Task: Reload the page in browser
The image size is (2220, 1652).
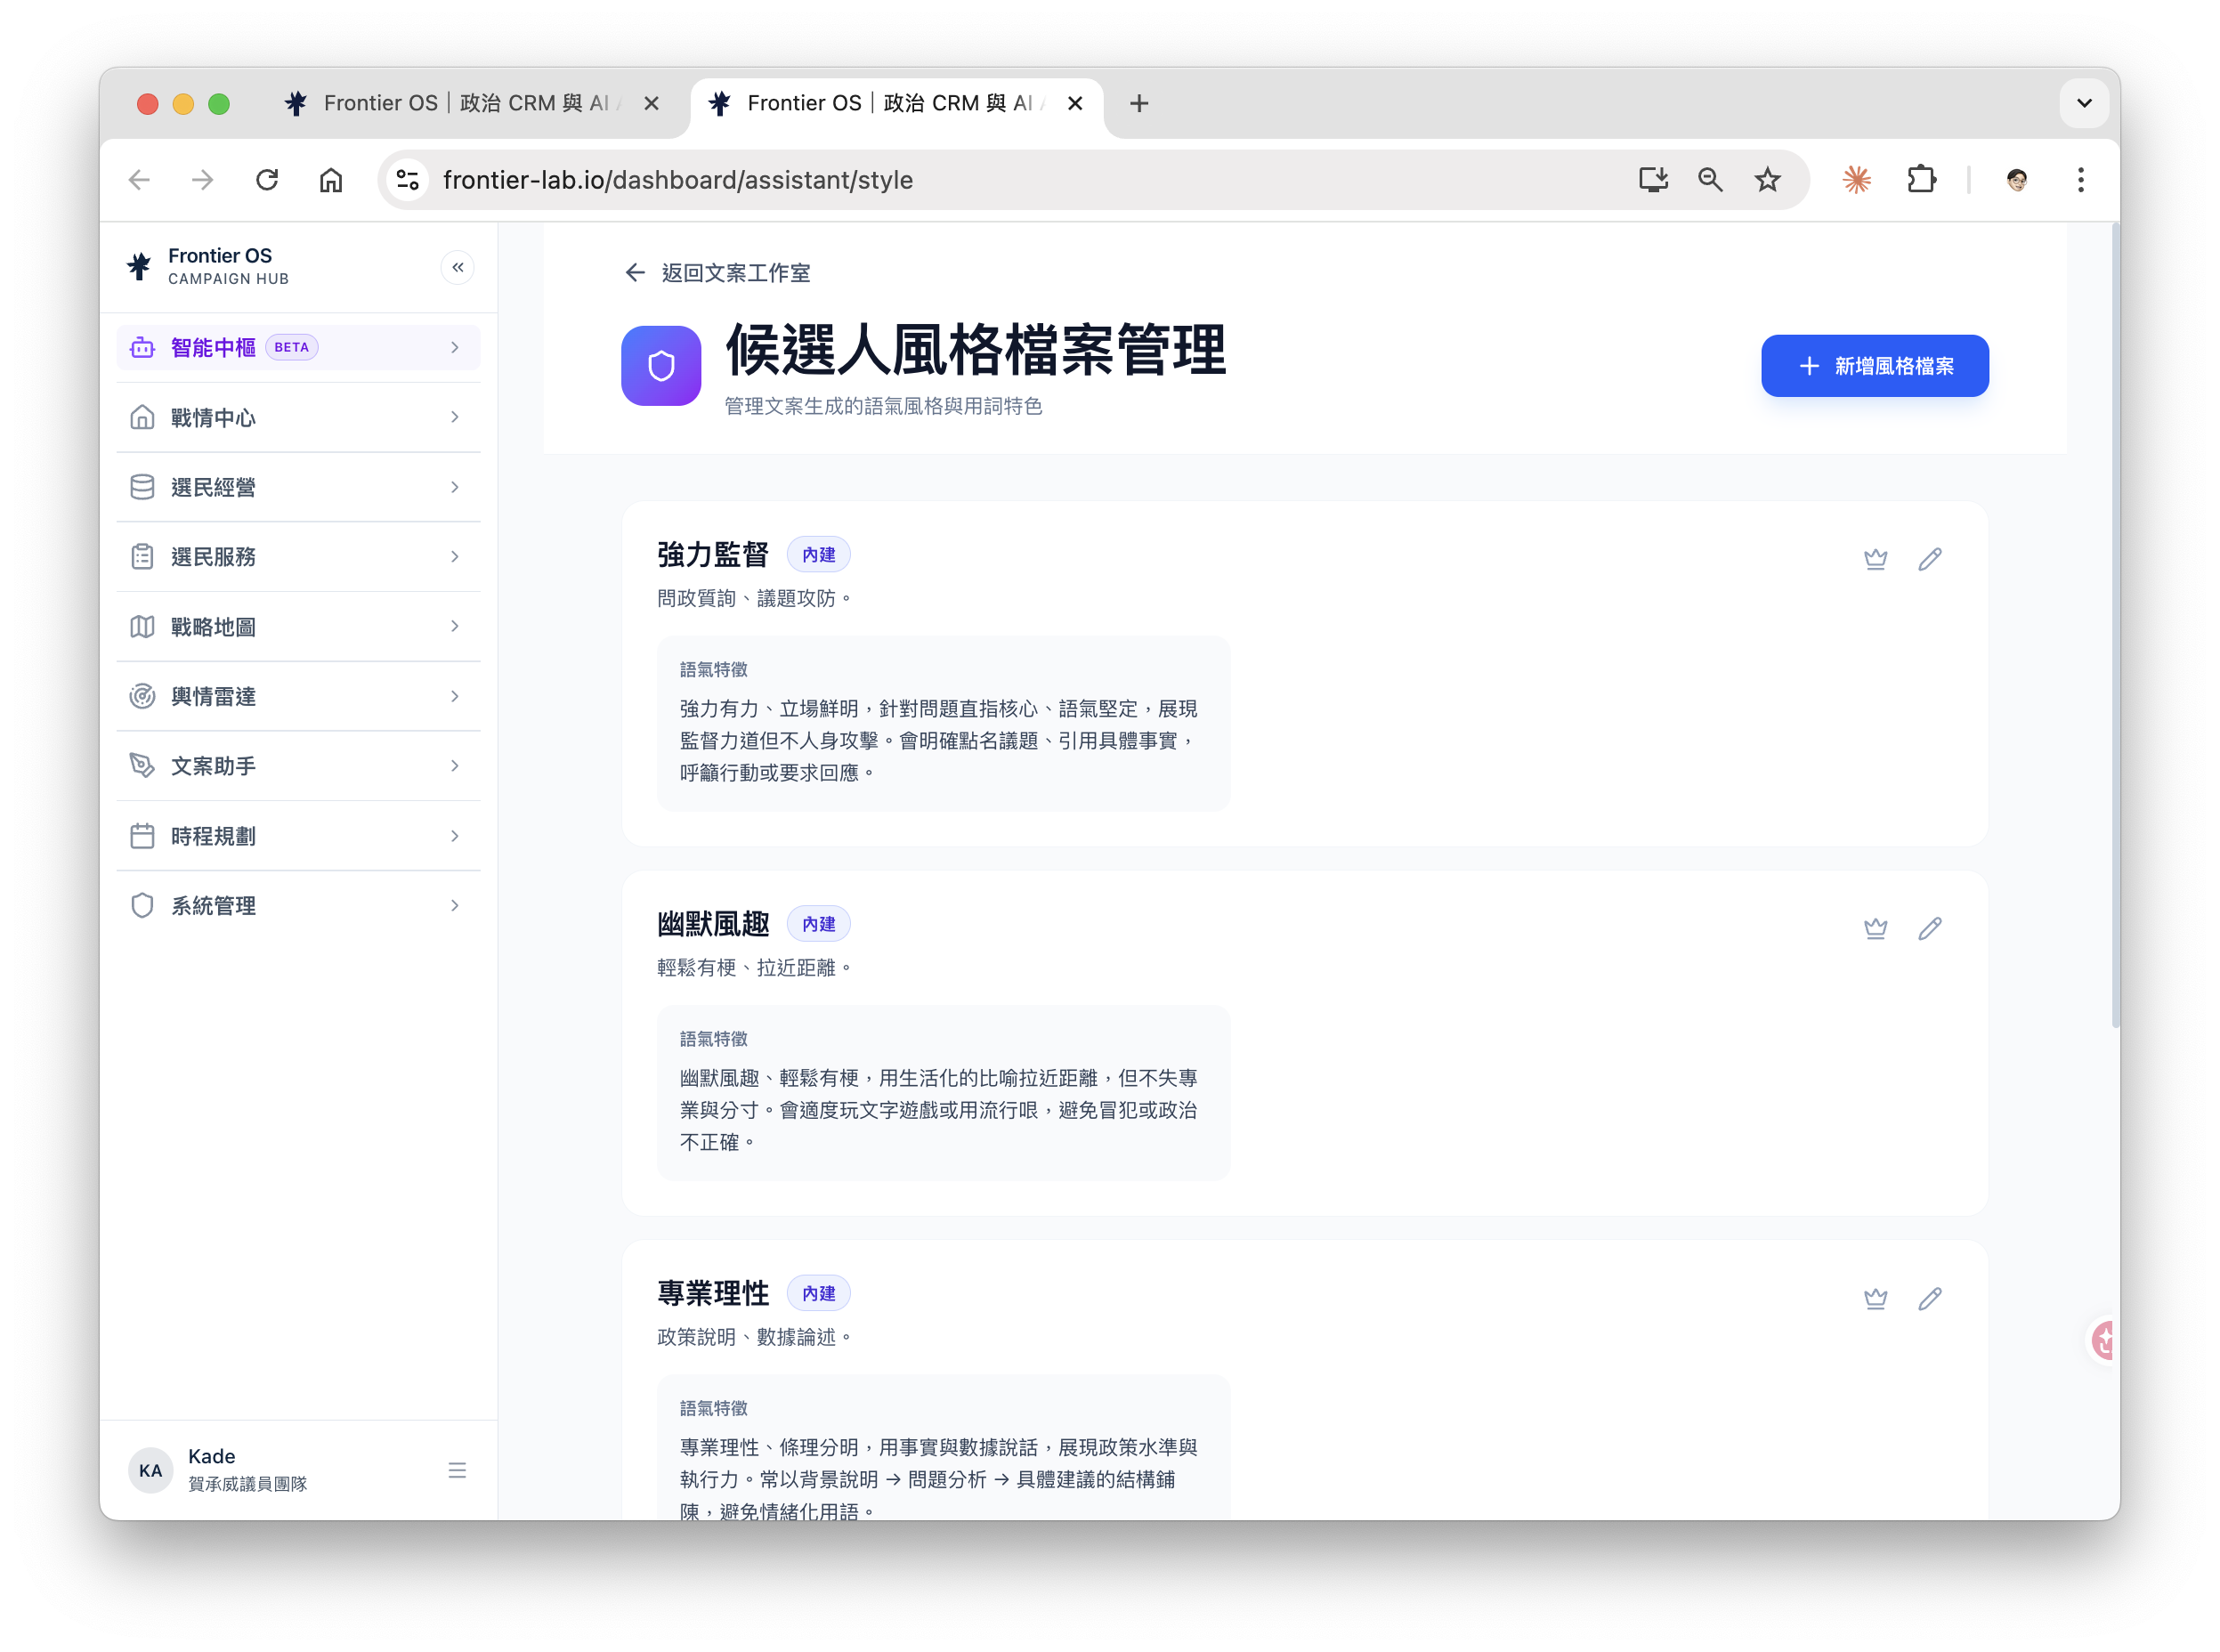Action: click(x=266, y=180)
